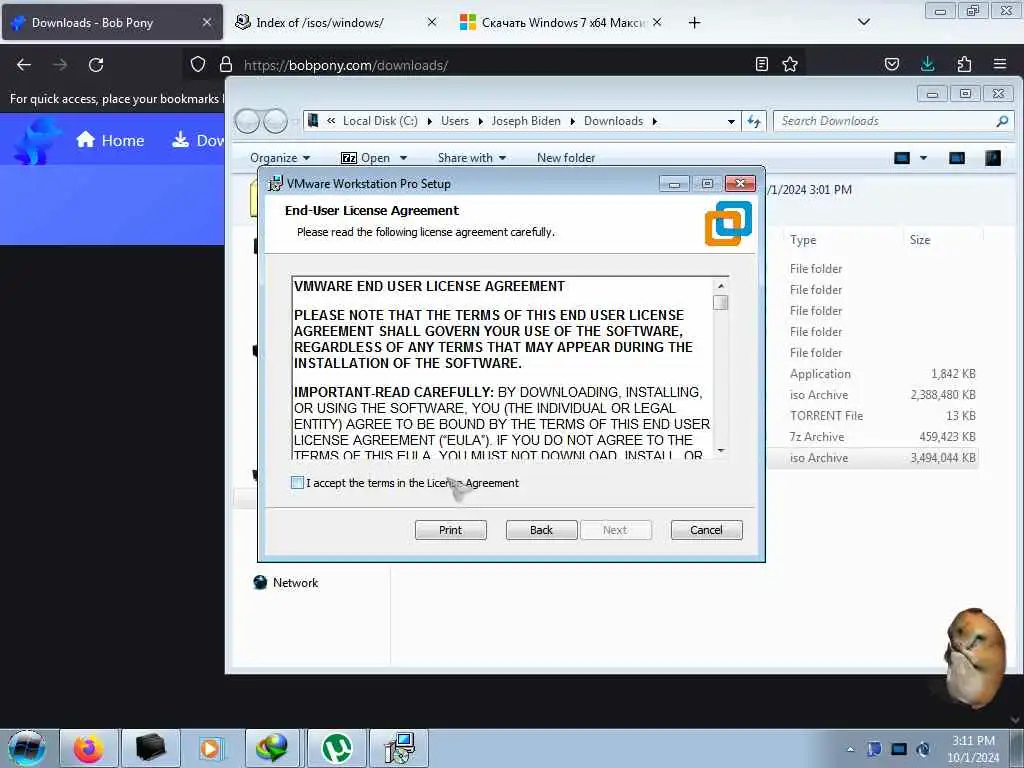Switch to the Скачать Windows 7 x64 tab
This screenshot has height=768, width=1024.
[x=562, y=22]
